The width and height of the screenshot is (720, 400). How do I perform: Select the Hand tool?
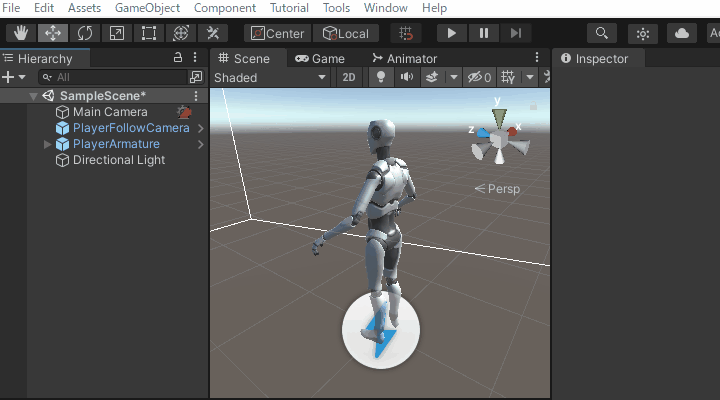20,33
